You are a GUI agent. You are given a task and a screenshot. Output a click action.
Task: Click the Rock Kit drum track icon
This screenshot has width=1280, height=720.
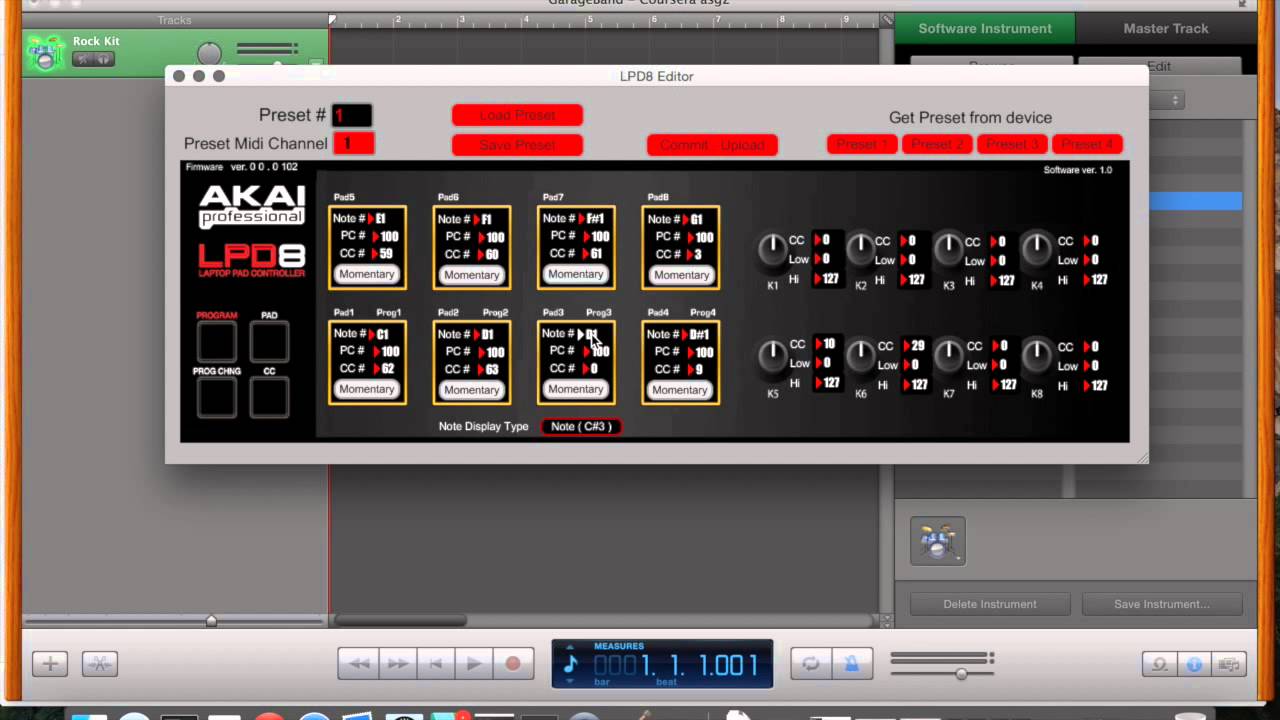point(45,53)
